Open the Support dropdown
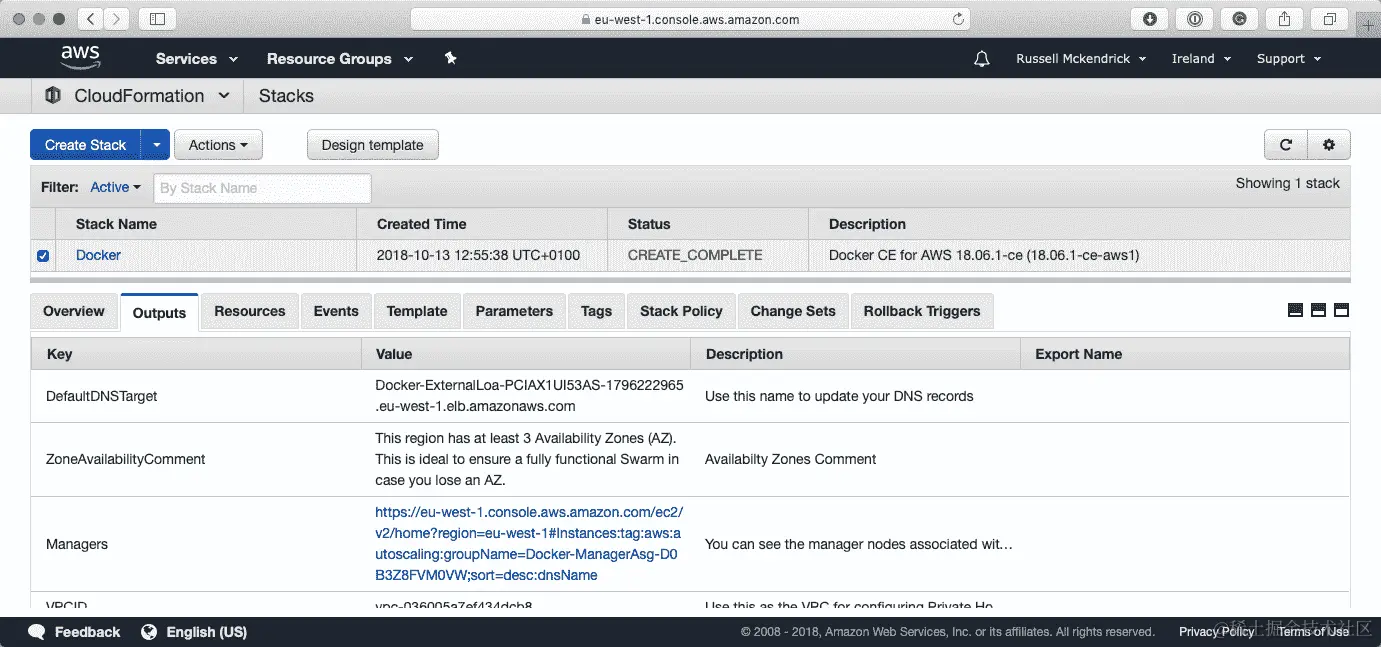The image size is (1381, 647). click(x=1289, y=59)
